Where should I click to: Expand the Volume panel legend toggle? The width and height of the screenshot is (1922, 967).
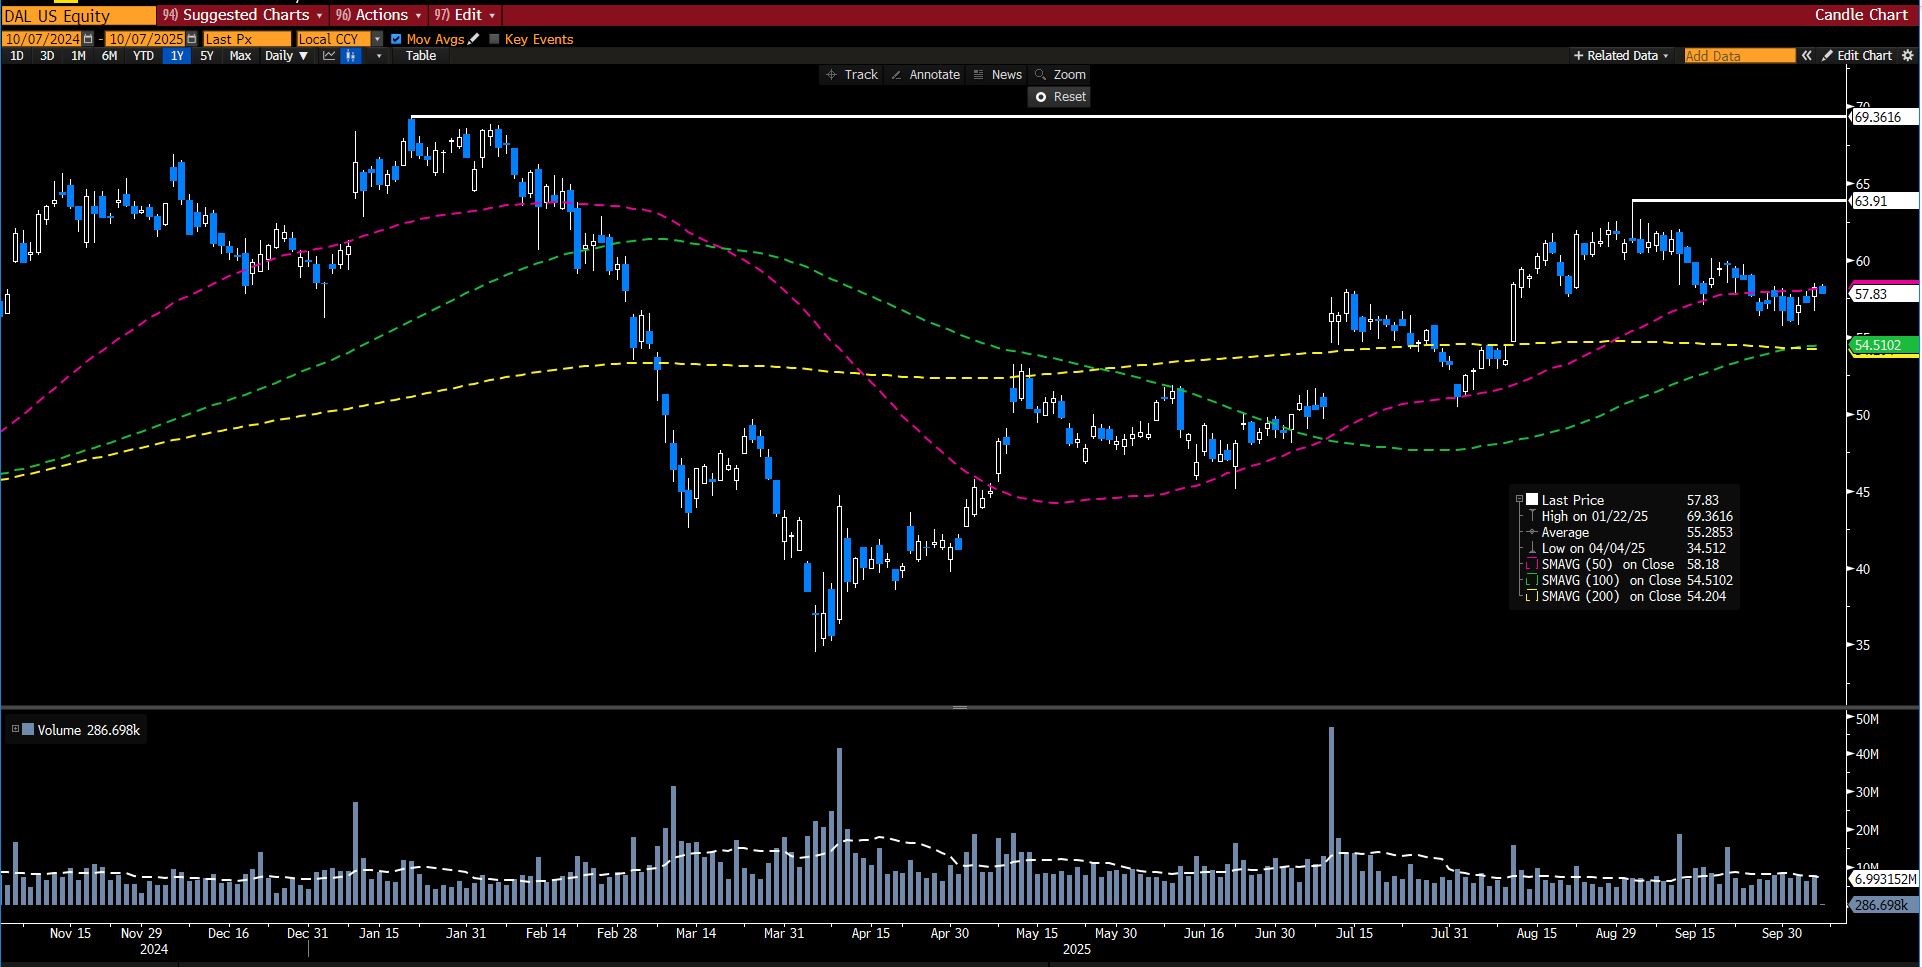[15, 730]
